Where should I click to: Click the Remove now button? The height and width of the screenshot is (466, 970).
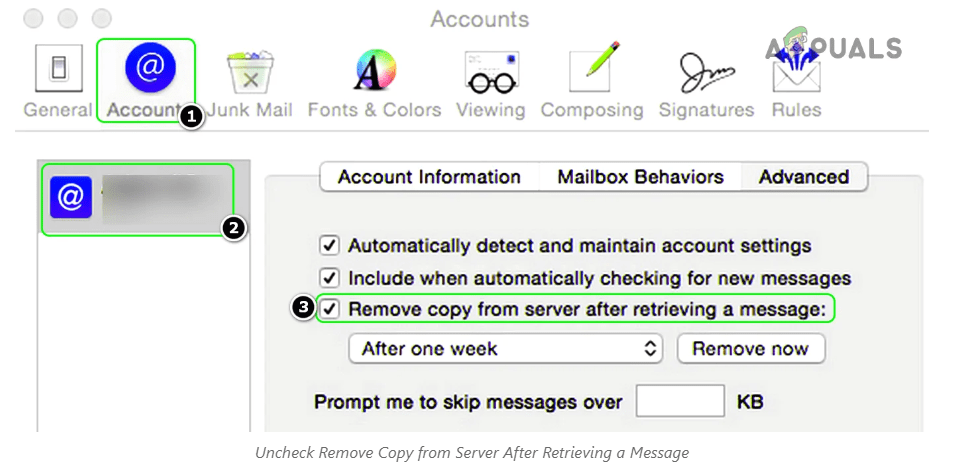click(751, 348)
